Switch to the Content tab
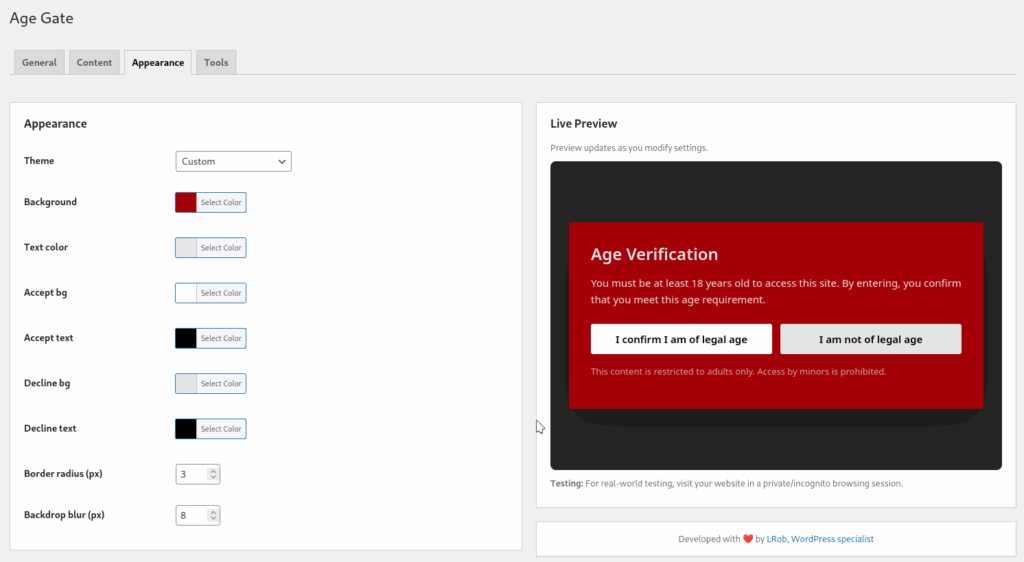The height and width of the screenshot is (562, 1024). pyautogui.click(x=95, y=62)
